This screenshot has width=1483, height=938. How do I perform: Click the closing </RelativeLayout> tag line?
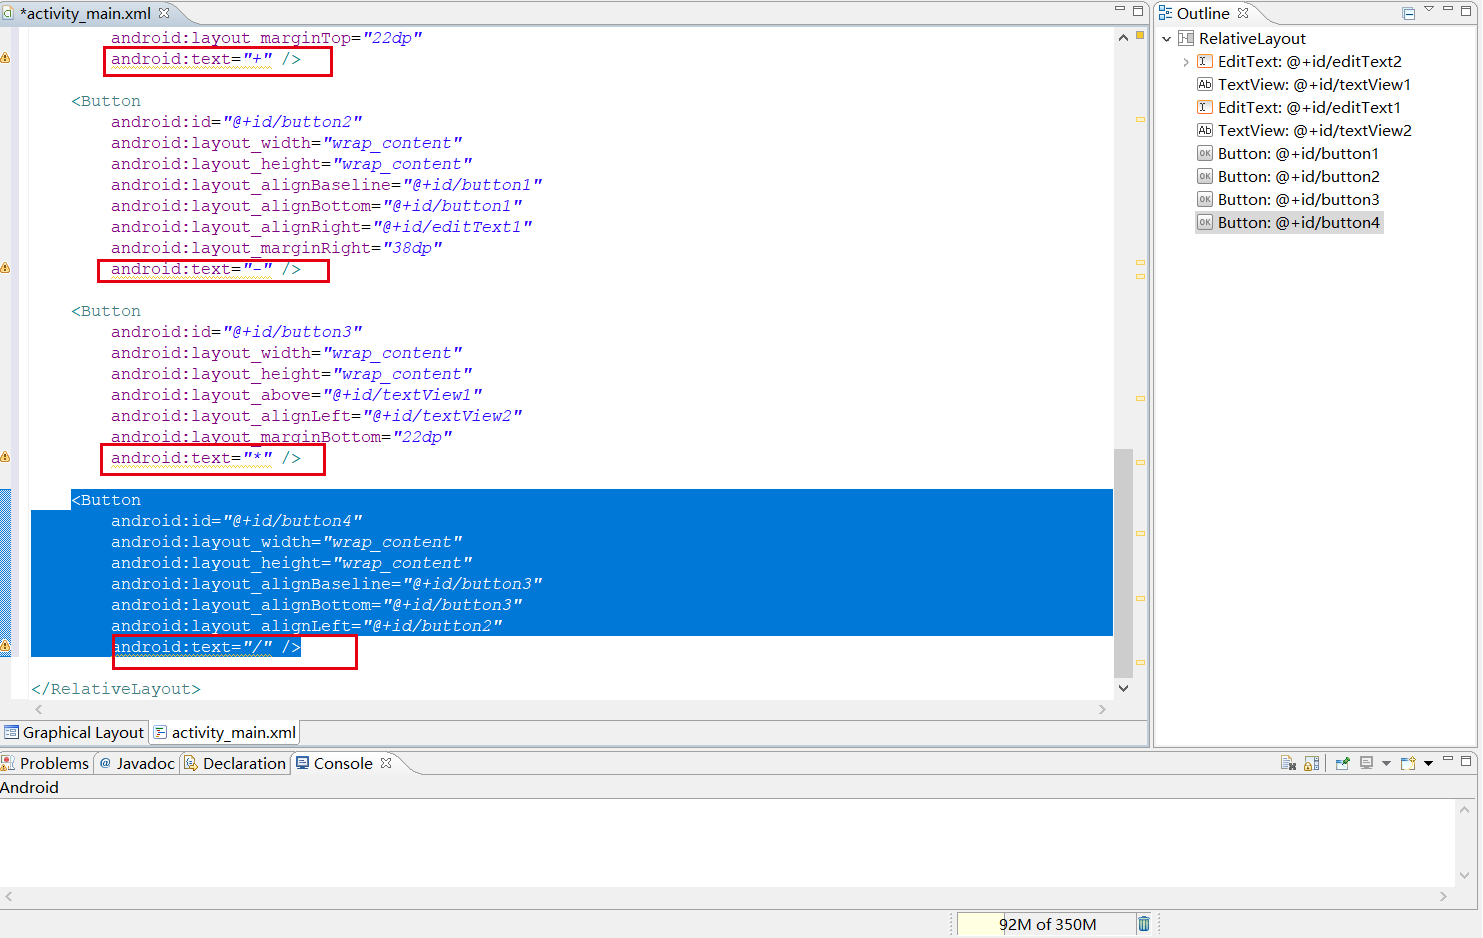[116, 689]
